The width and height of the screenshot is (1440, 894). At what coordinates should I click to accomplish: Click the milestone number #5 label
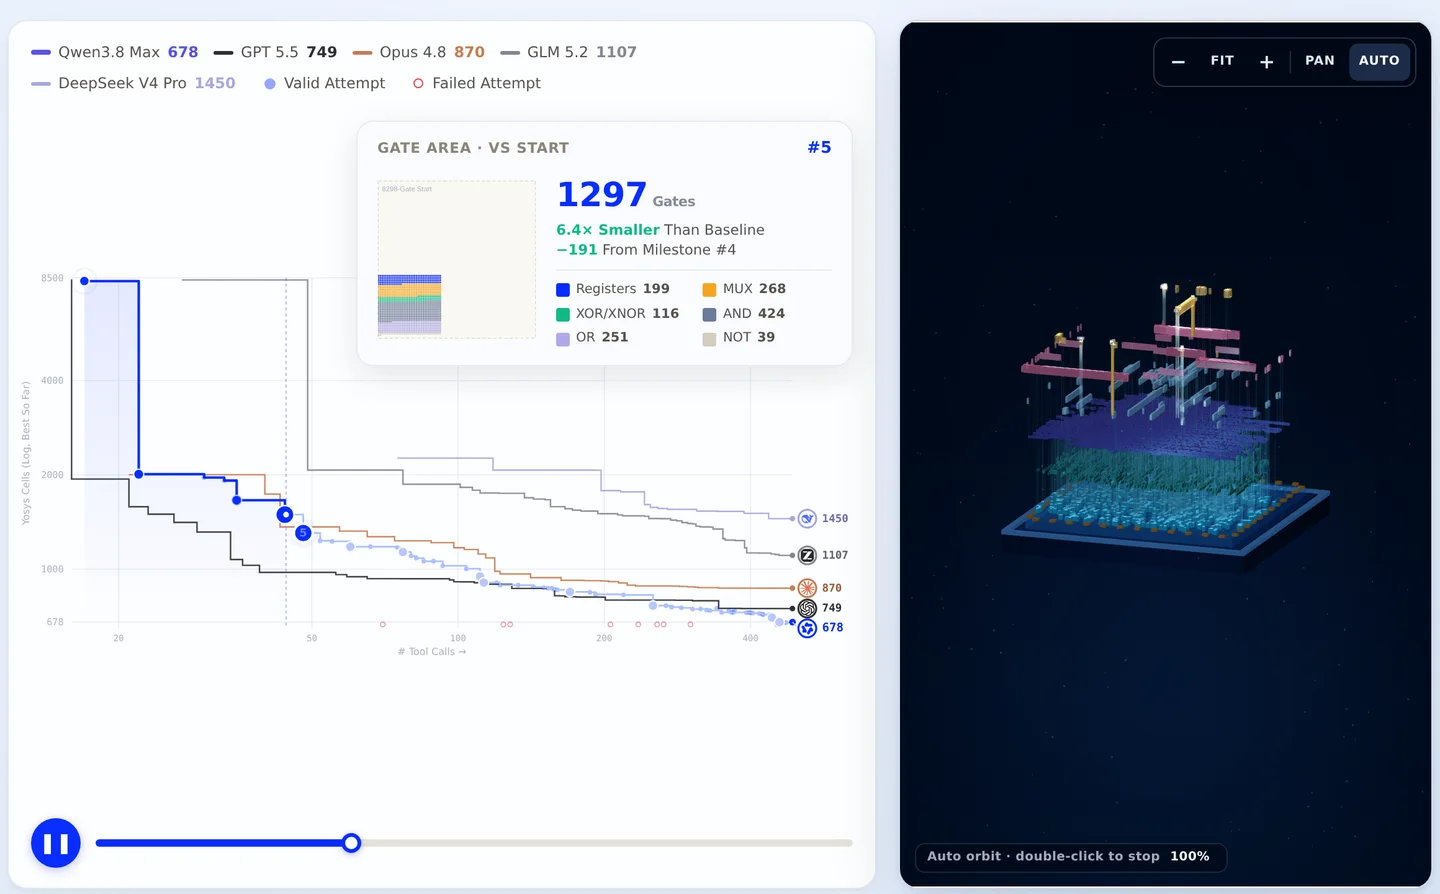[x=819, y=147]
